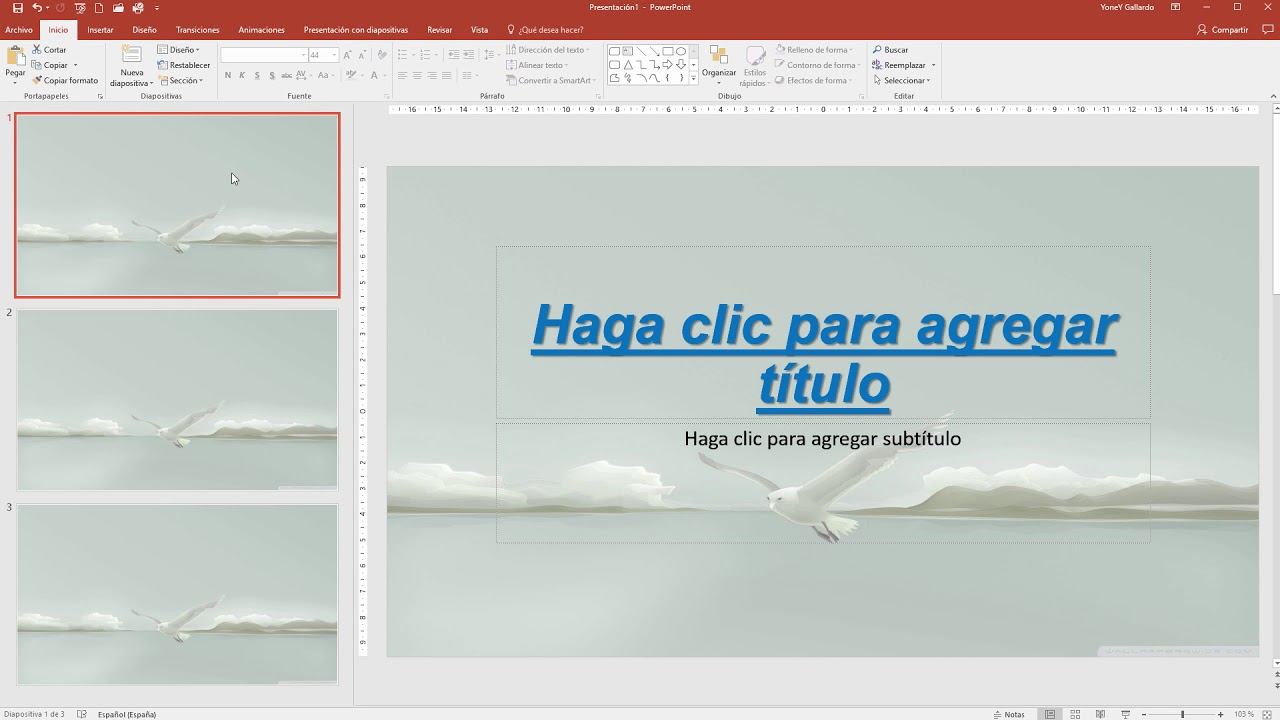Image resolution: width=1280 pixels, height=720 pixels.
Task: Click zoom in plus button
Action: click(1220, 714)
